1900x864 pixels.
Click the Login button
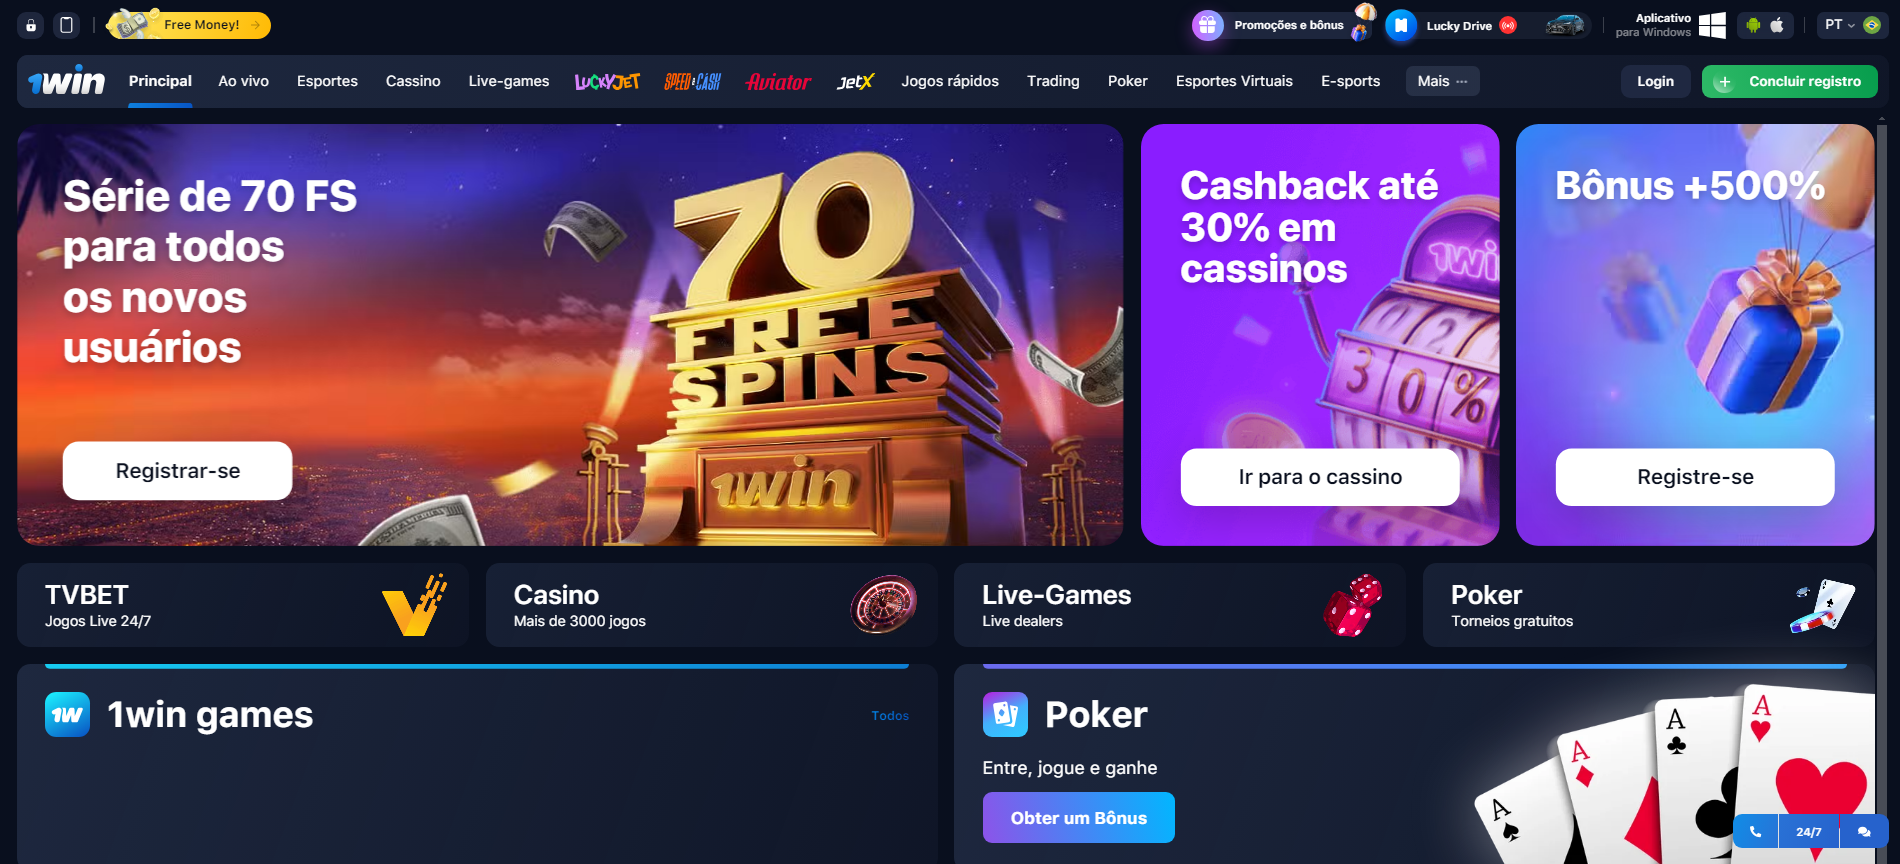point(1655,81)
